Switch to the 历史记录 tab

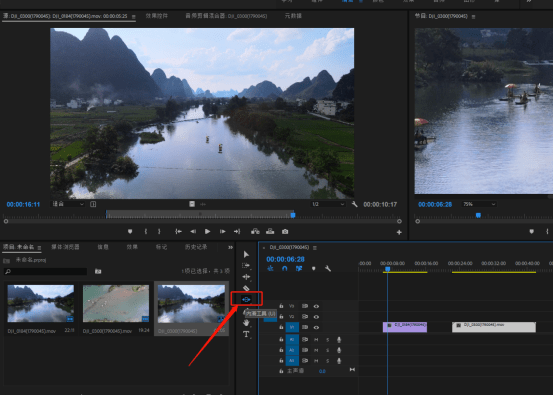(x=196, y=247)
